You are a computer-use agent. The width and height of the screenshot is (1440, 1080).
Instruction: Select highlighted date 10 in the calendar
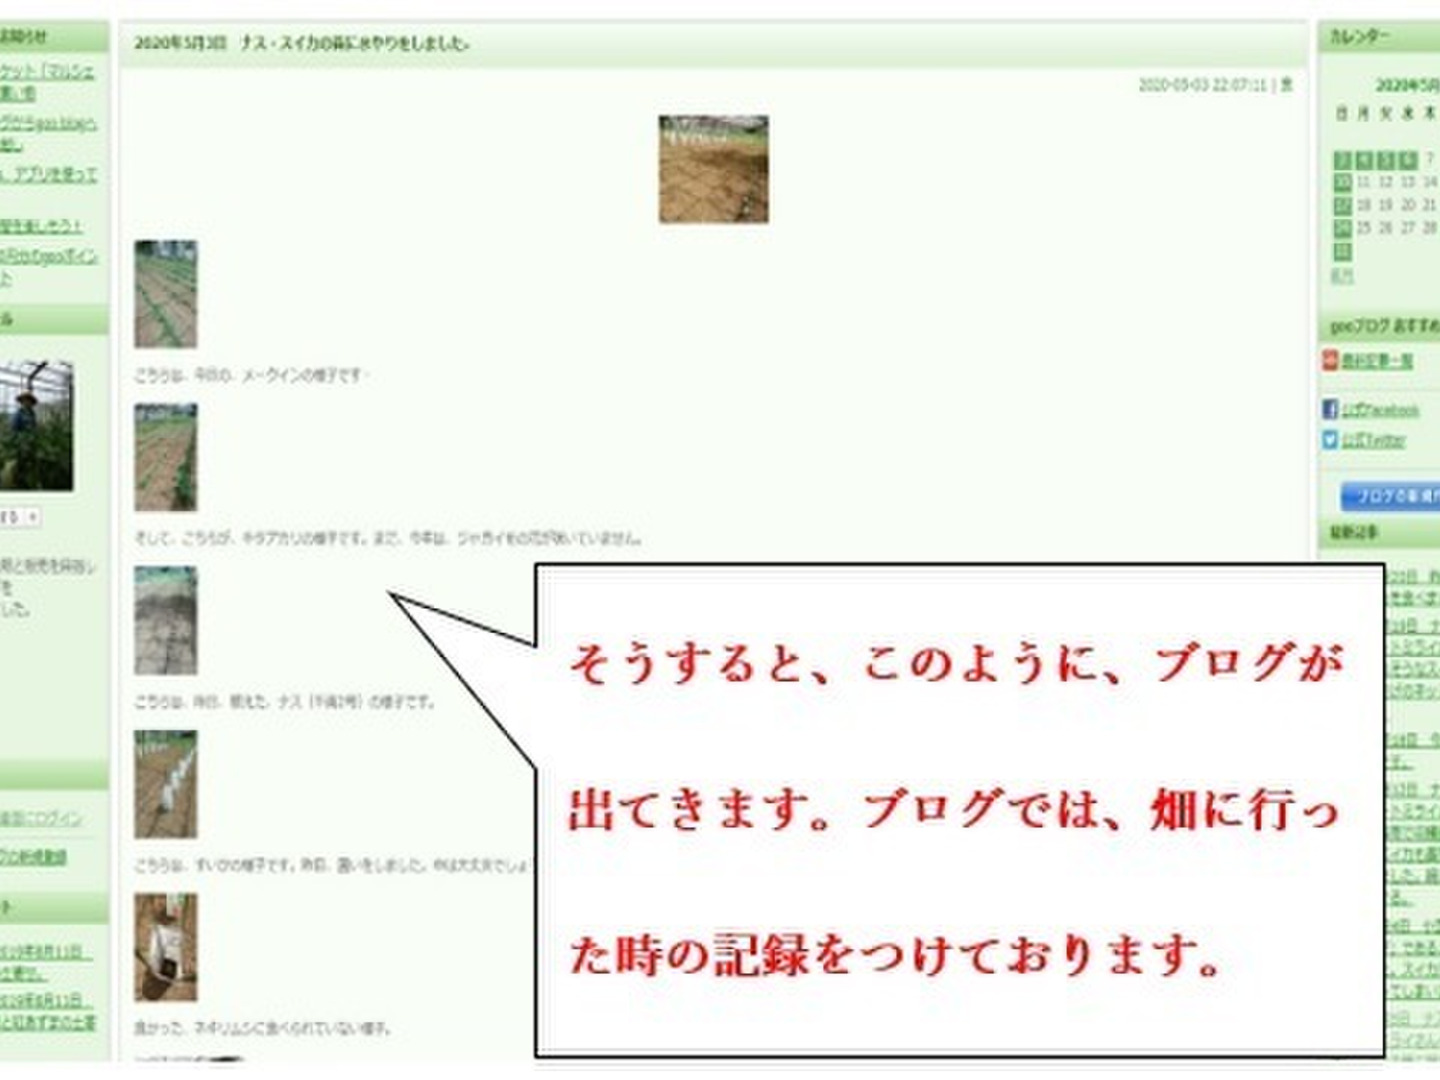tap(1343, 183)
